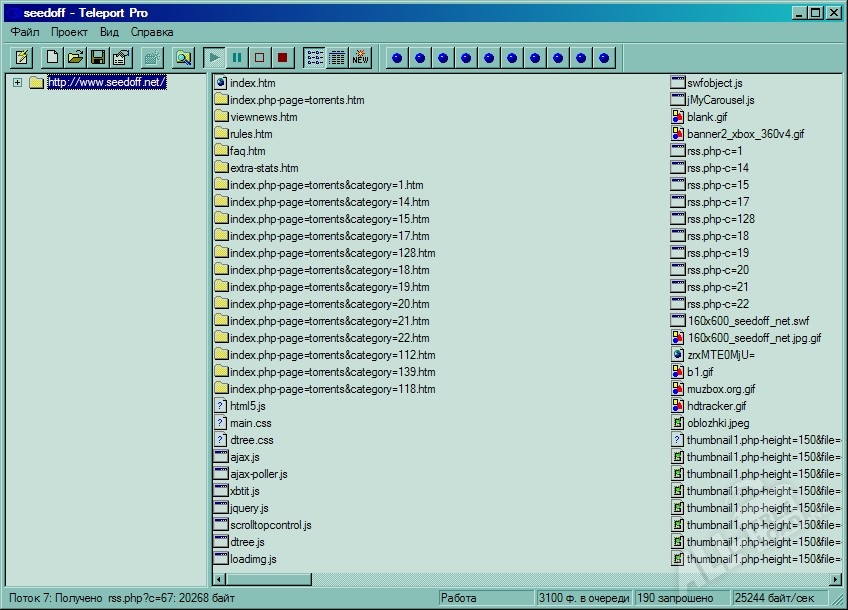
Task: Toggle the Start (play) button
Action: (214, 58)
